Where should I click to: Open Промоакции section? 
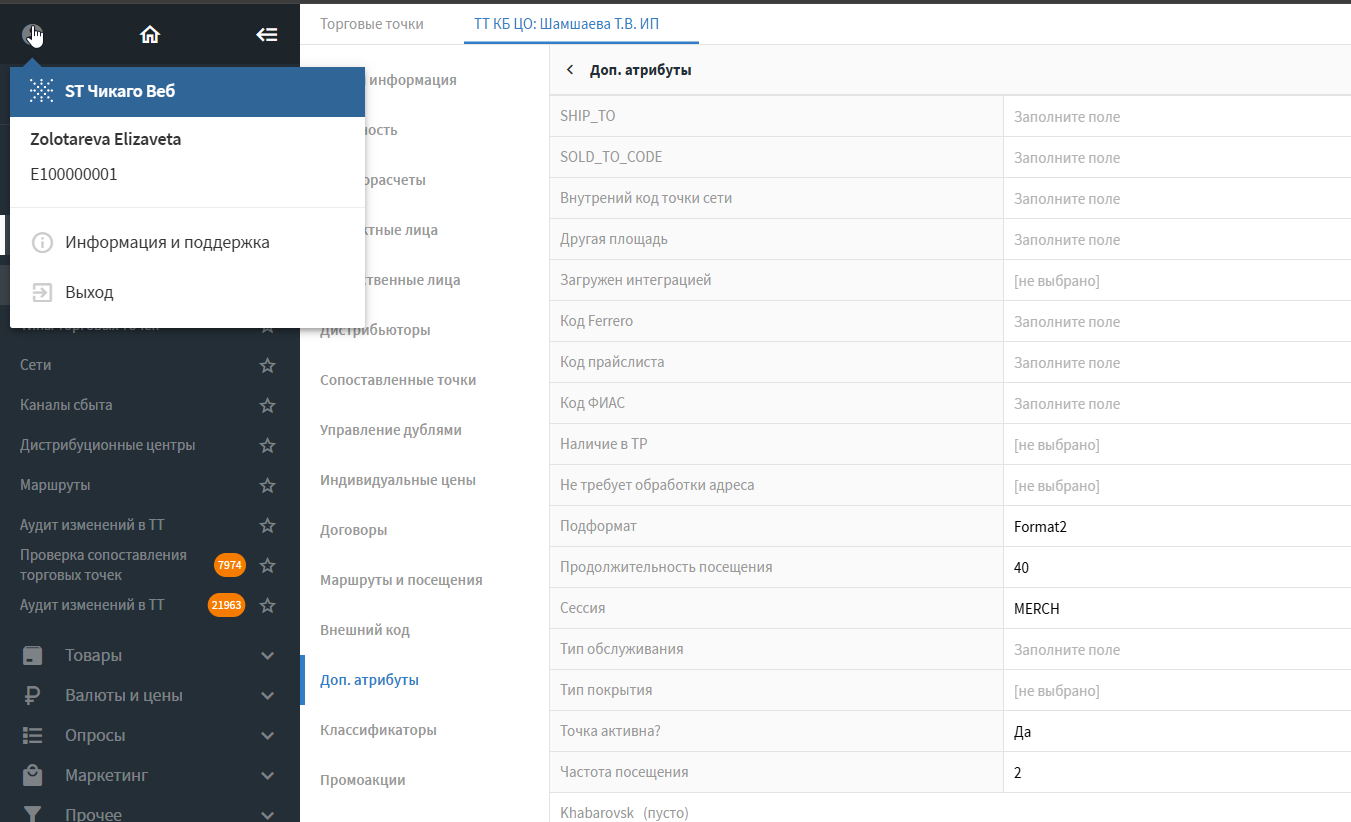point(363,780)
